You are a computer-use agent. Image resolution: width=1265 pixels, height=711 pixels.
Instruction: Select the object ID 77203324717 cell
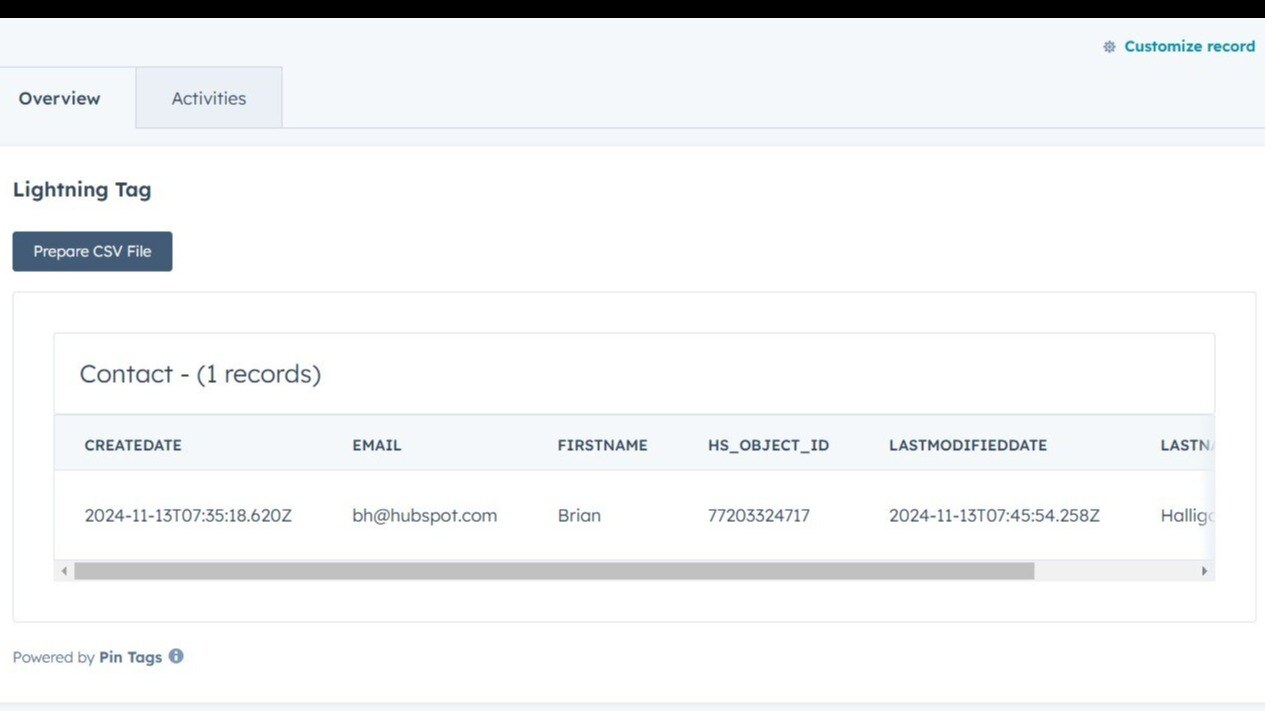pyautogui.click(x=758, y=516)
